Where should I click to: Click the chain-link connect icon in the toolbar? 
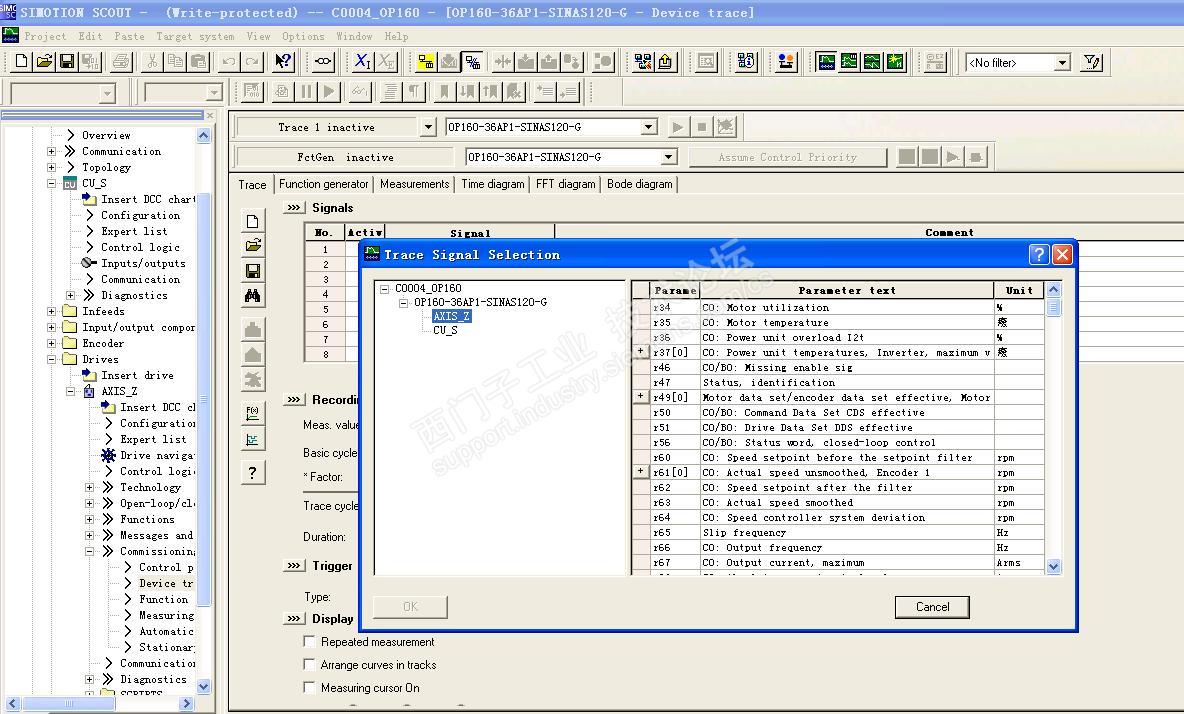click(x=323, y=61)
